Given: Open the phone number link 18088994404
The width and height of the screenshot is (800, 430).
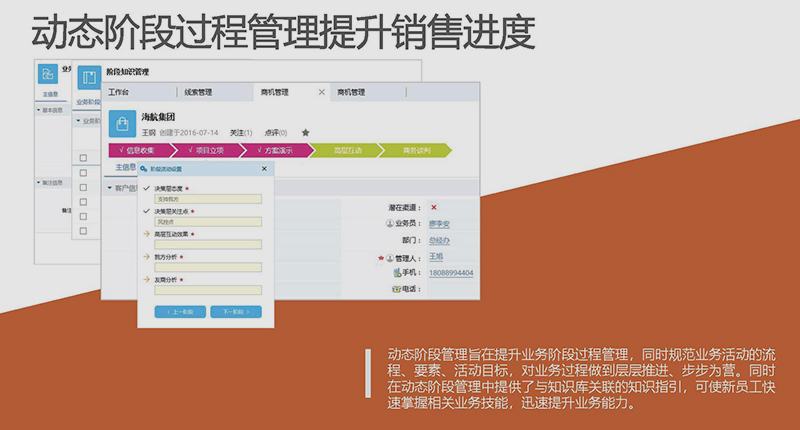Looking at the screenshot, I should point(451,273).
